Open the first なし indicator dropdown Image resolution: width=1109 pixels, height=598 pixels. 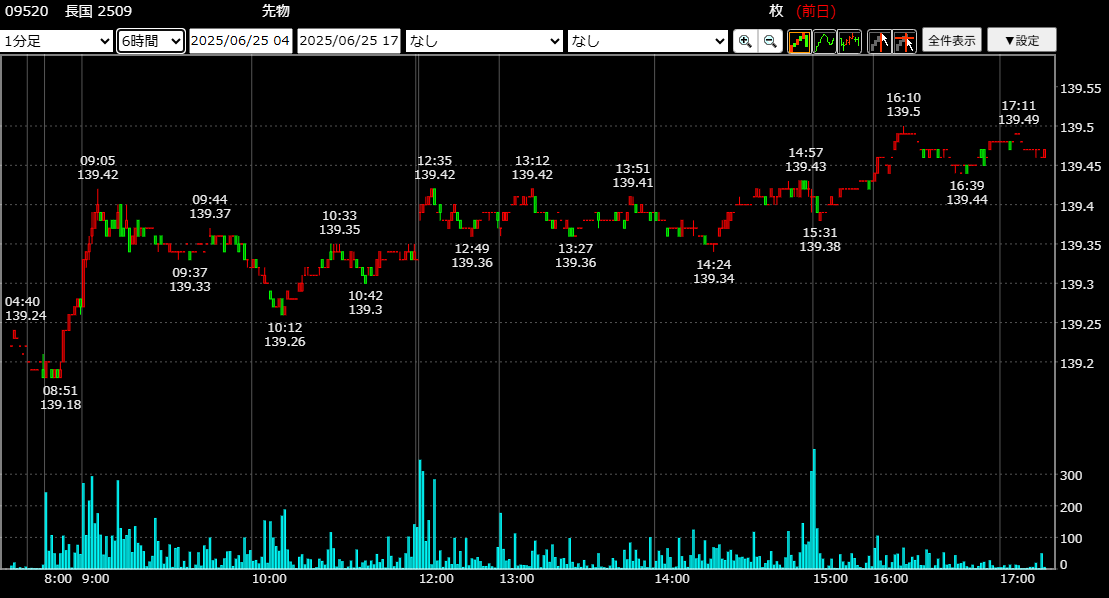(x=484, y=41)
